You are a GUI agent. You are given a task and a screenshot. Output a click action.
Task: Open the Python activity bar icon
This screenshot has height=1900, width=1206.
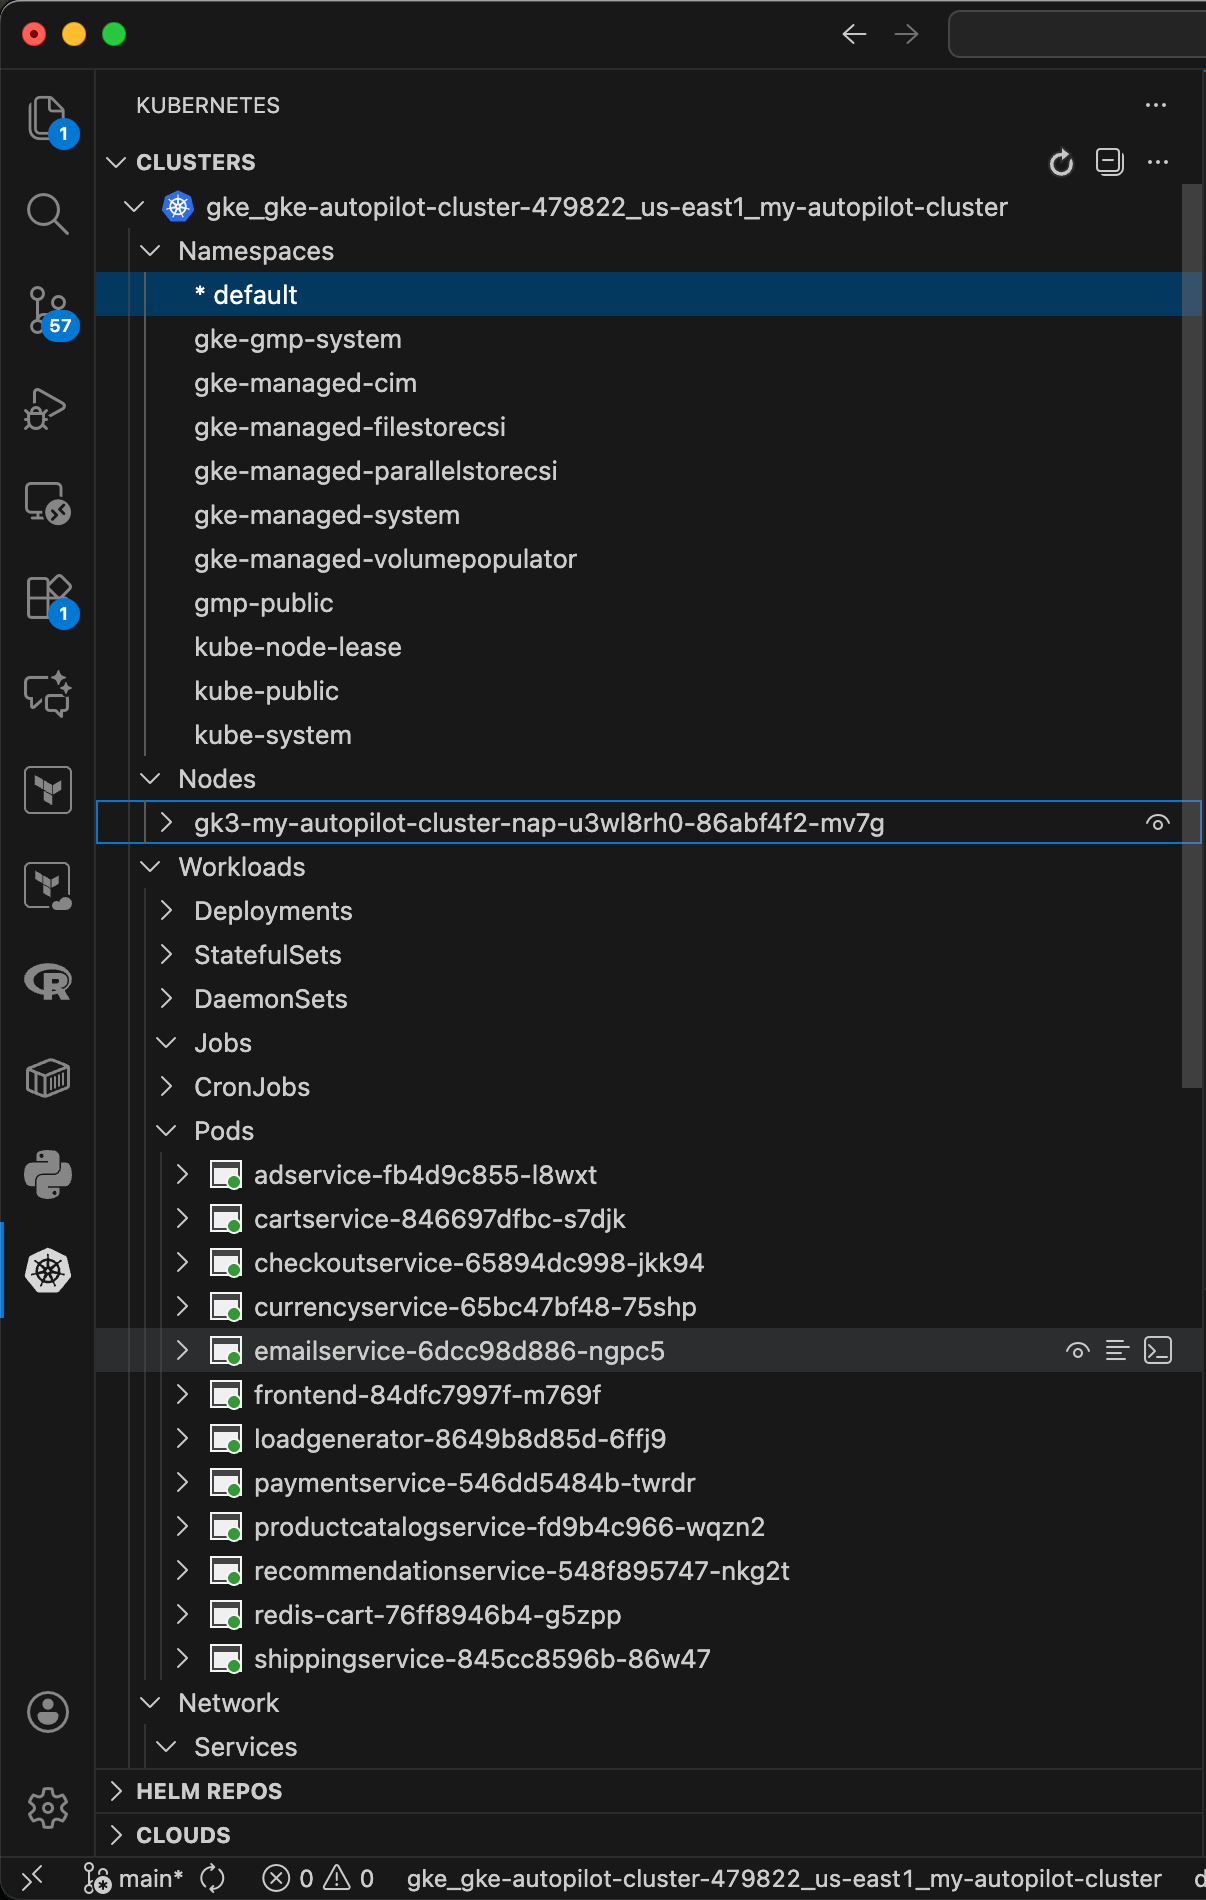point(47,1175)
